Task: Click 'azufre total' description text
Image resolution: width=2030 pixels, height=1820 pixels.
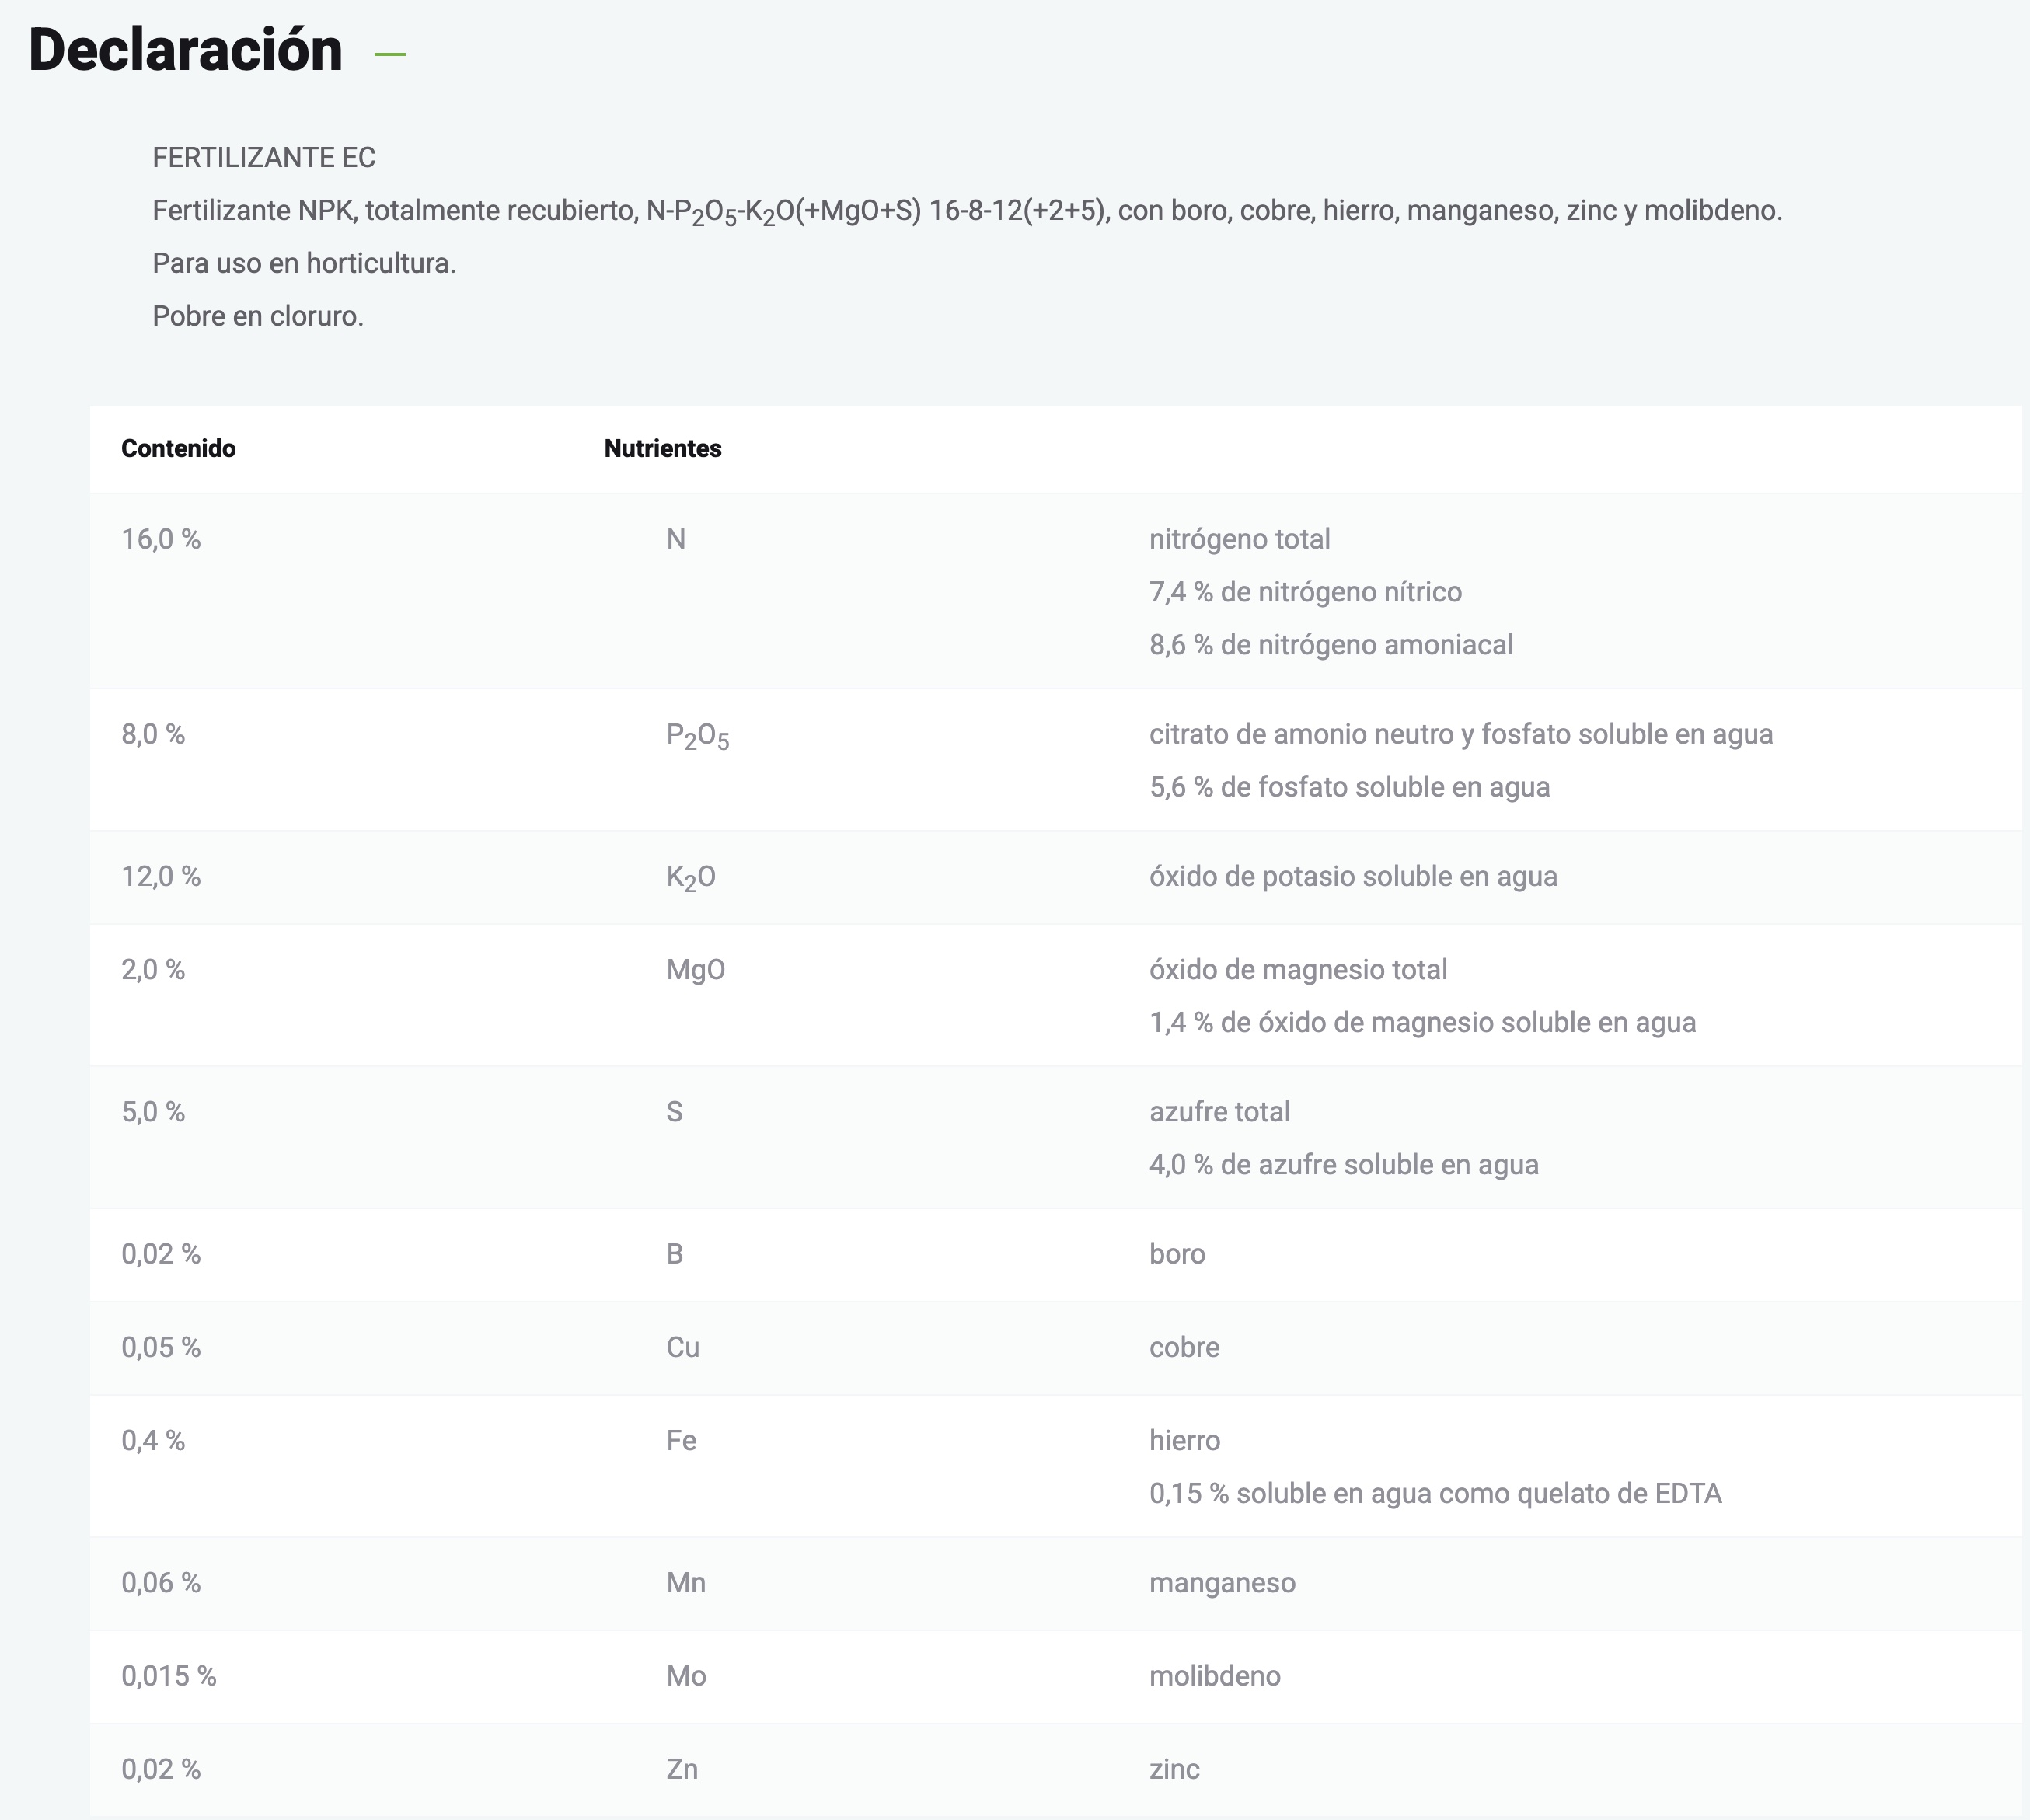Action: (1219, 1112)
